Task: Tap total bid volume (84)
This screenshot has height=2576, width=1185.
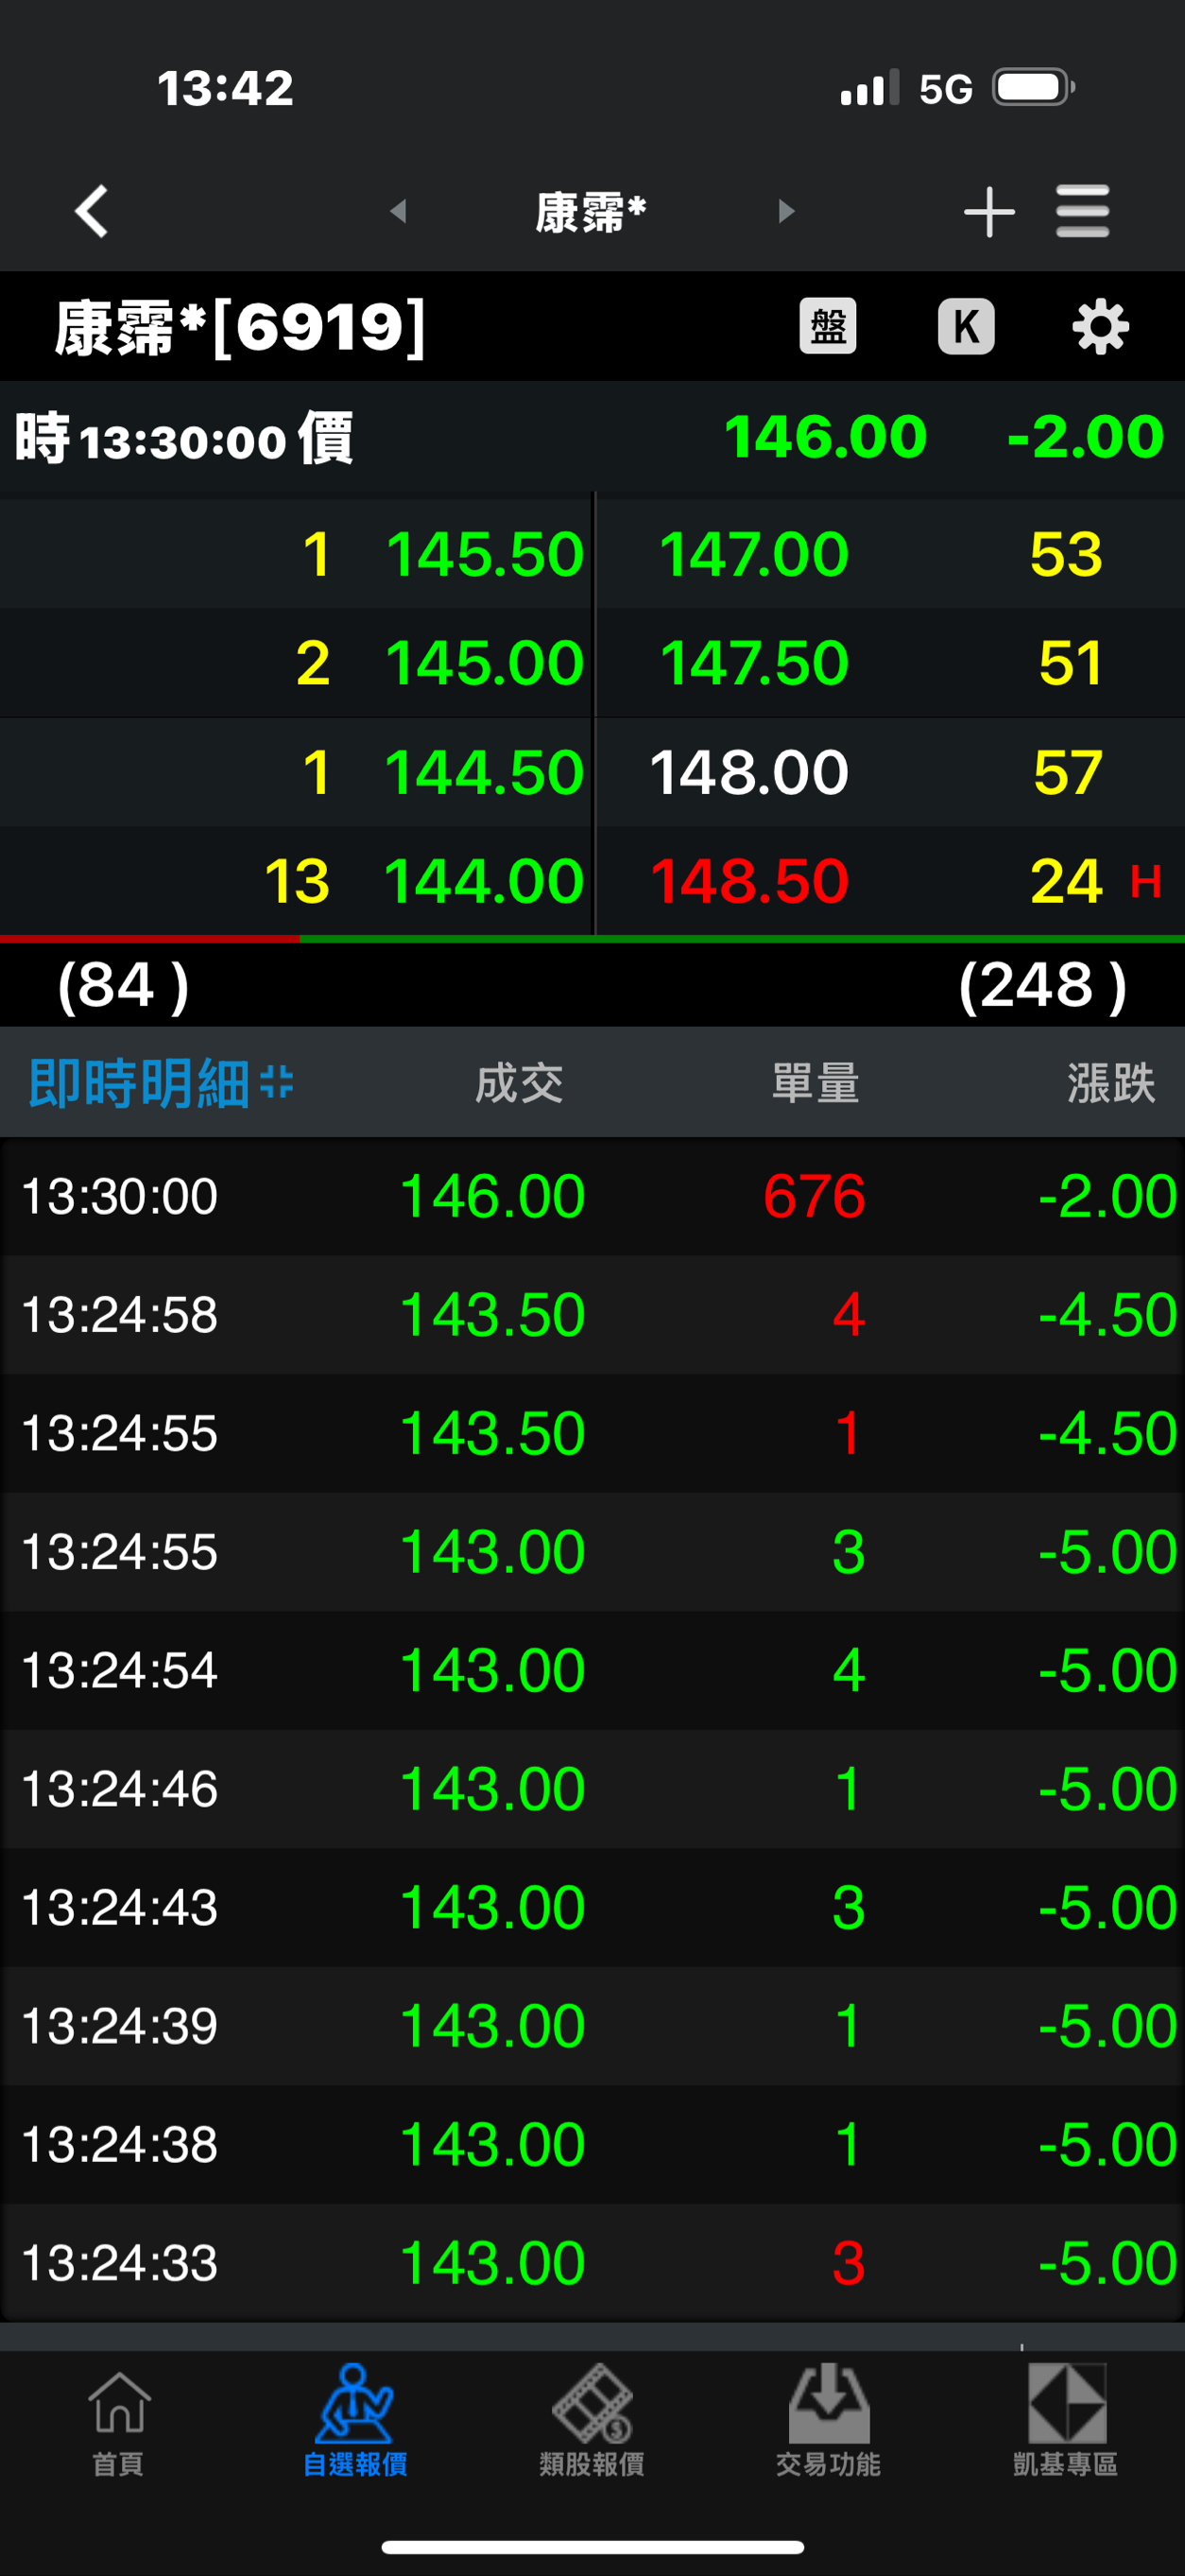Action: tap(123, 985)
